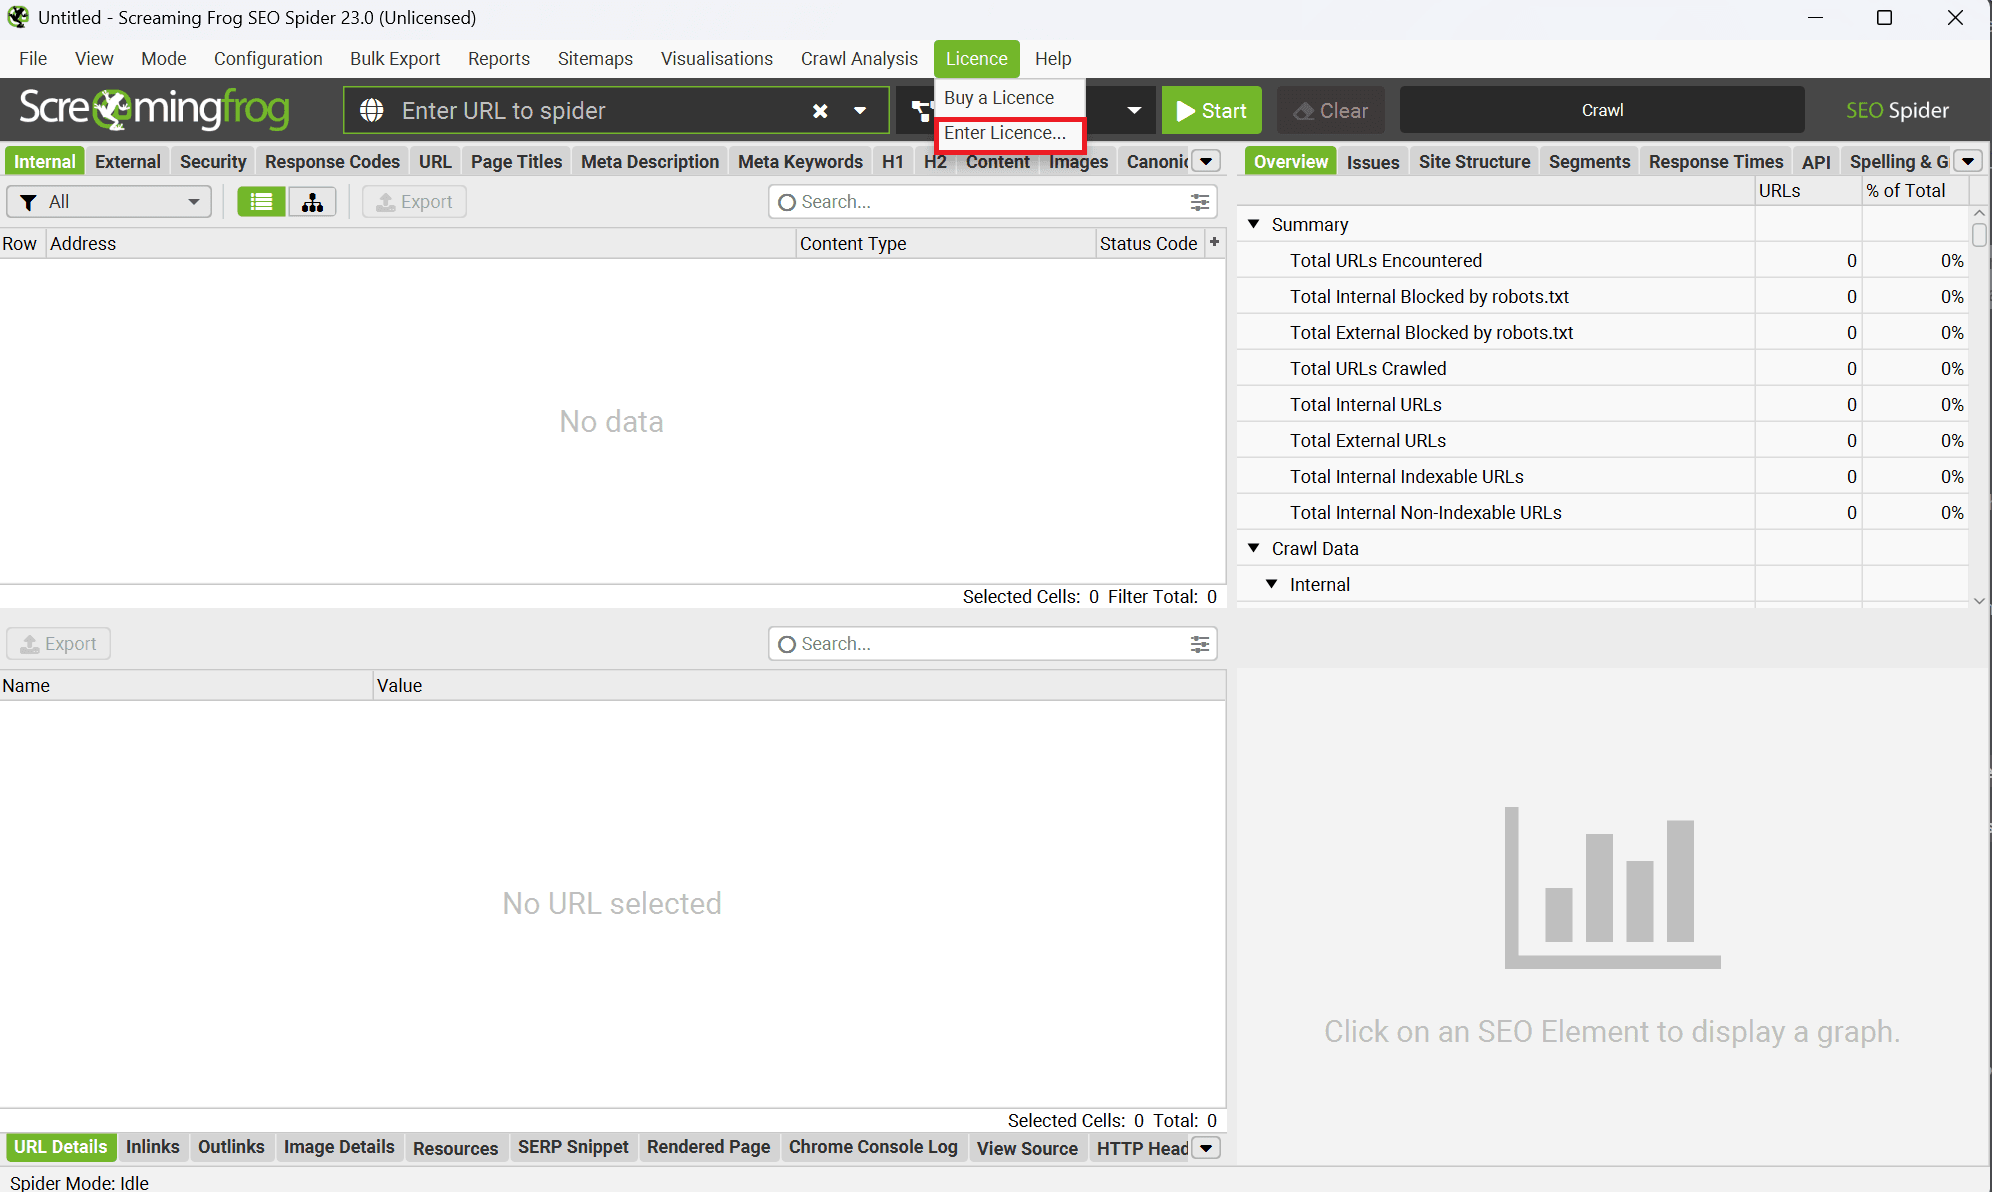Viewport: 1992px width, 1192px height.
Task: Open URL history dropdown arrow
Action: tap(860, 111)
